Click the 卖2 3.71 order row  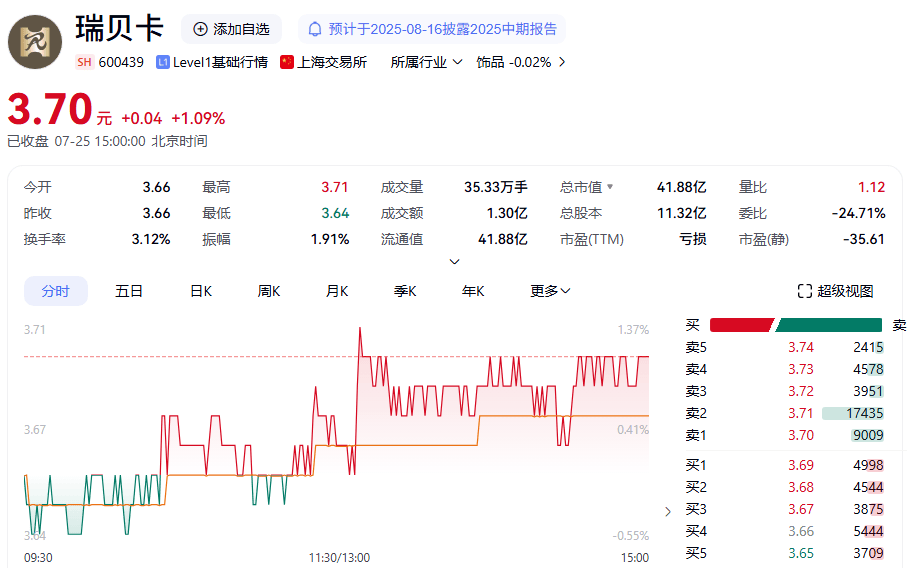tap(785, 413)
